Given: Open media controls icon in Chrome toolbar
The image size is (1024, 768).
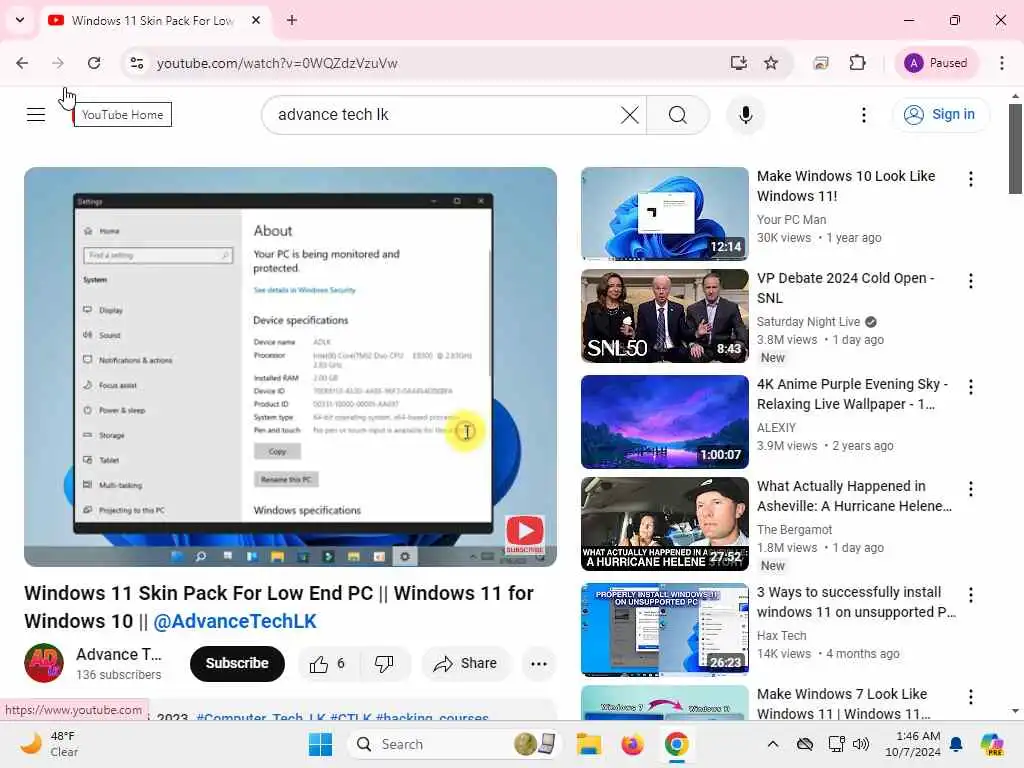Looking at the screenshot, I should (x=821, y=63).
